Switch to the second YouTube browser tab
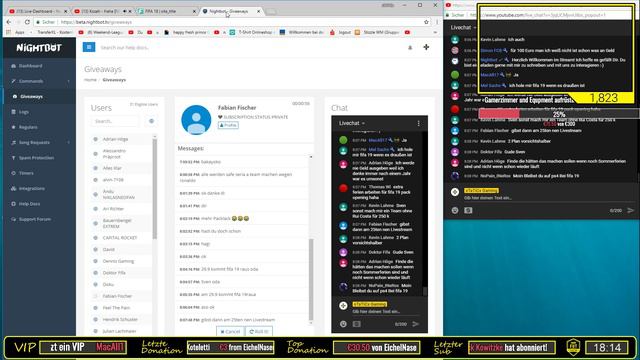The image size is (640, 360). point(102,11)
